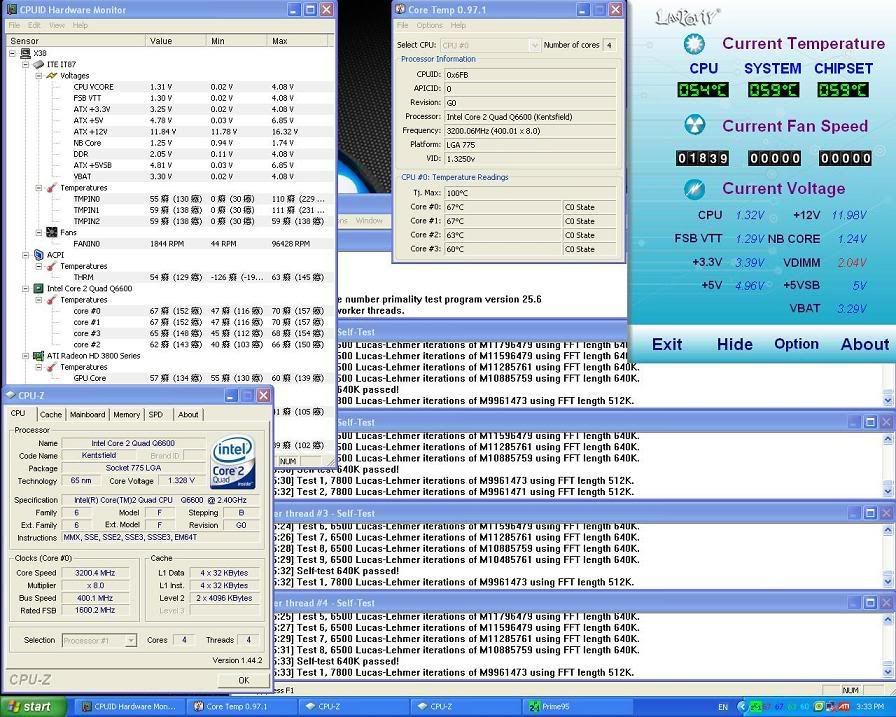Click Exit in the LanParty monitor
896x717 pixels.
[667, 344]
